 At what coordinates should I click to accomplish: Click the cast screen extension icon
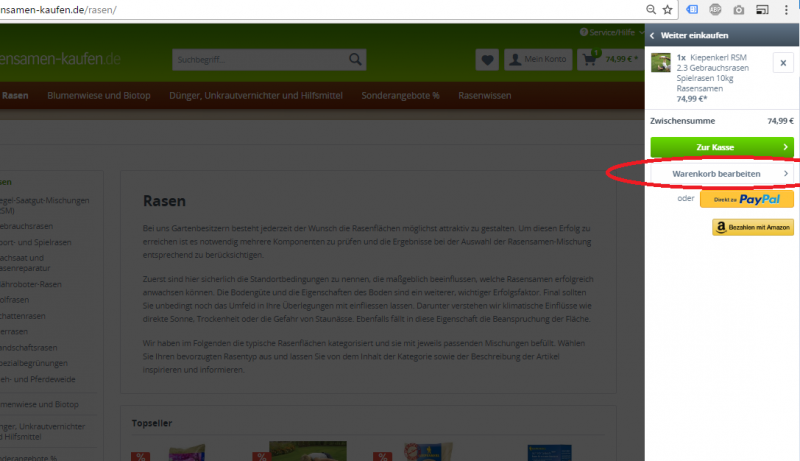point(762,10)
